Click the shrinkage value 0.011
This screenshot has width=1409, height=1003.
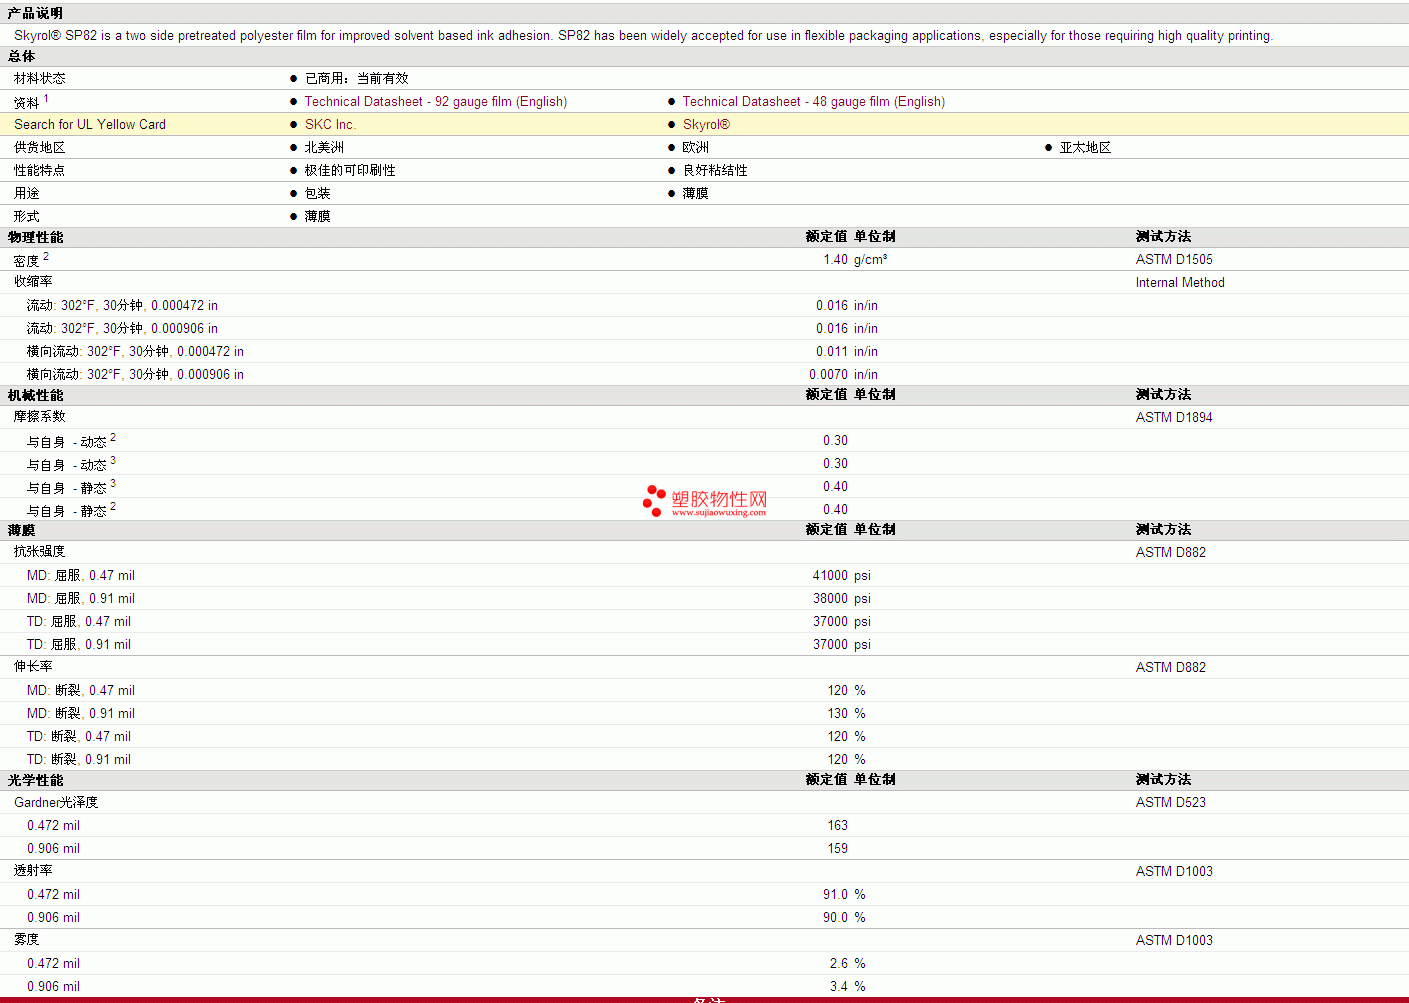(832, 351)
